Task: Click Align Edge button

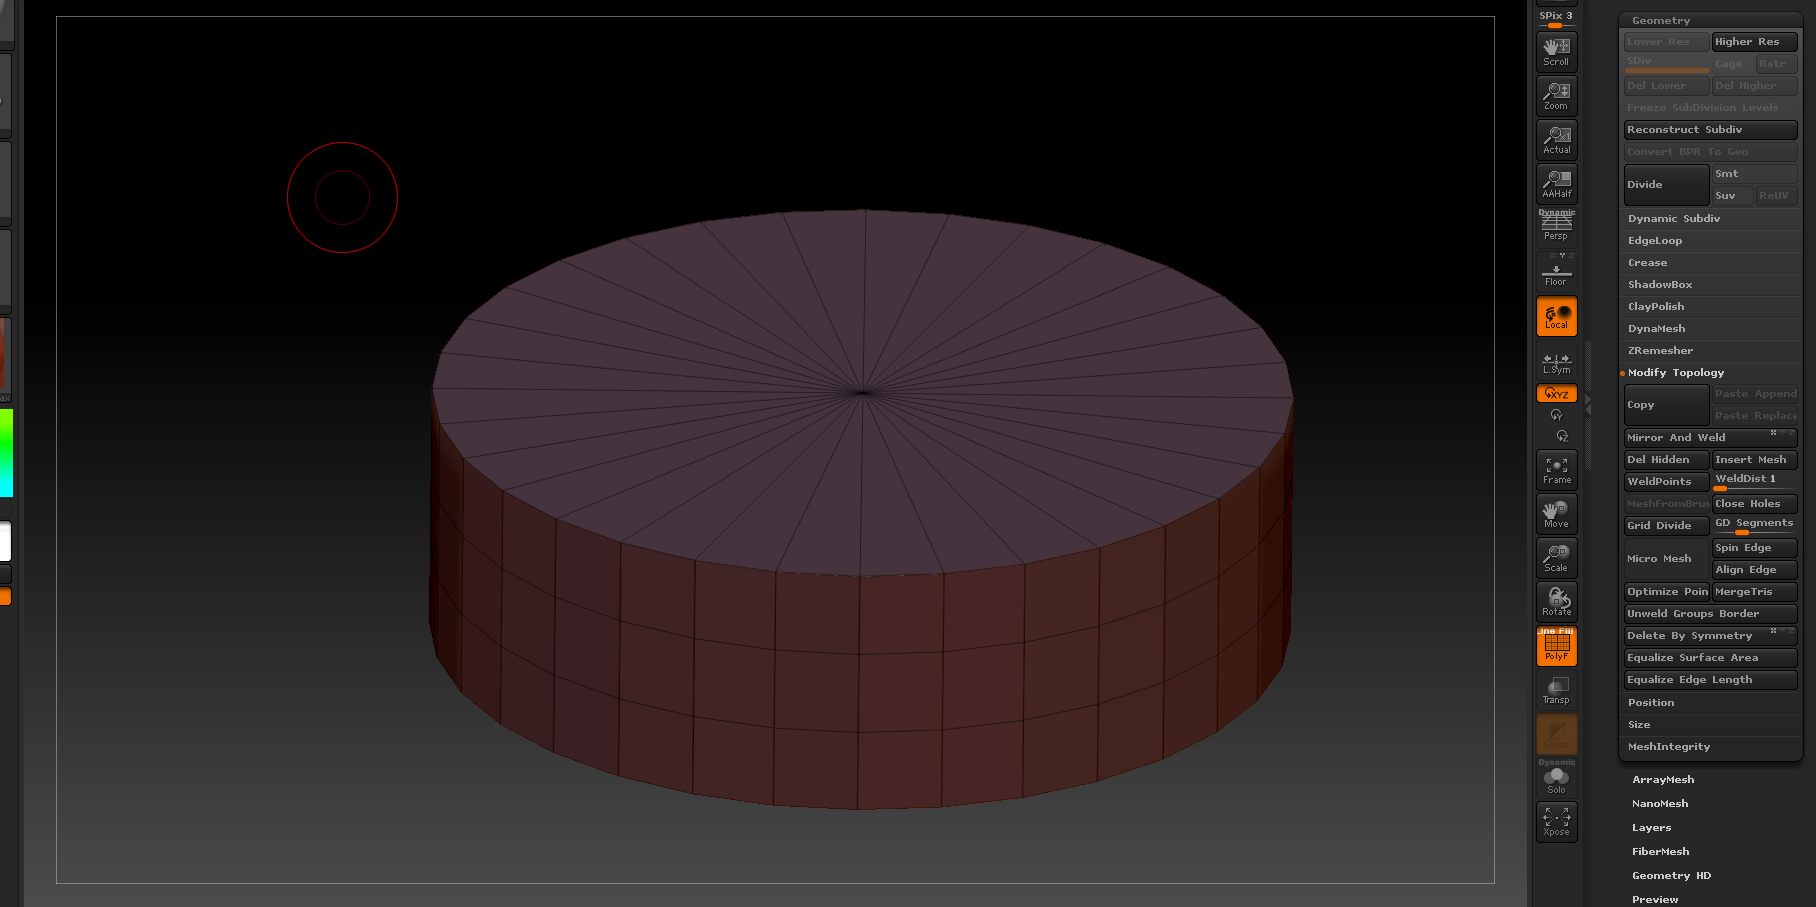Action: [1754, 570]
